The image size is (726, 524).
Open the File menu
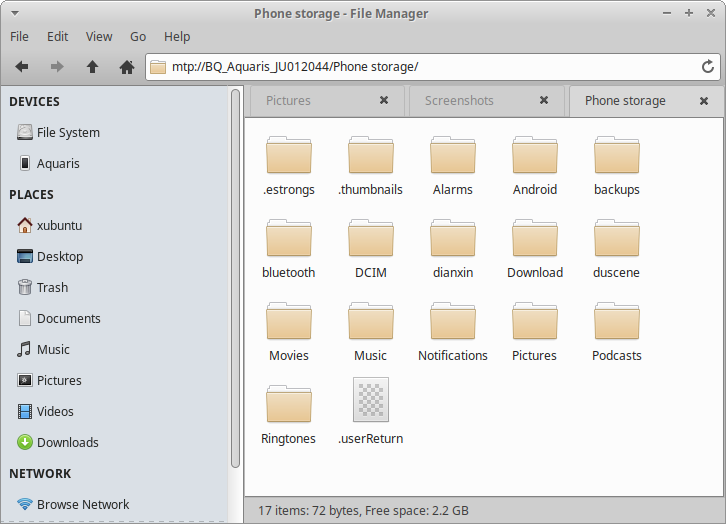19,36
